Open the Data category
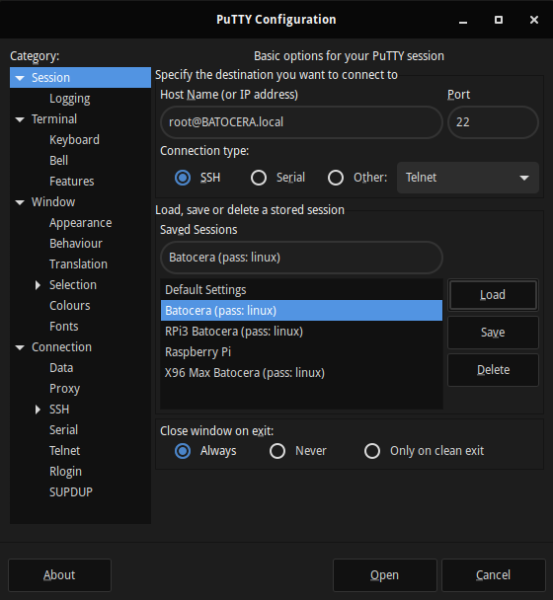The width and height of the screenshot is (553, 600). [61, 368]
